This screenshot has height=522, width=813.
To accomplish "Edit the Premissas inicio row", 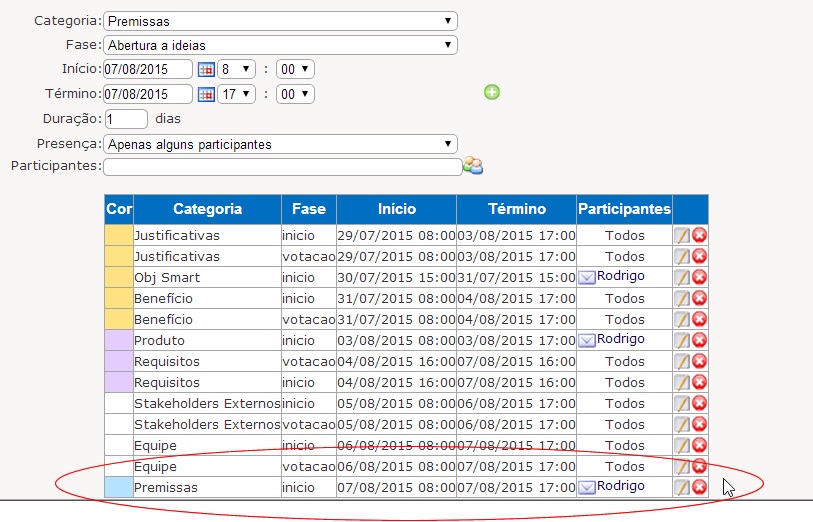I will pos(682,488).
